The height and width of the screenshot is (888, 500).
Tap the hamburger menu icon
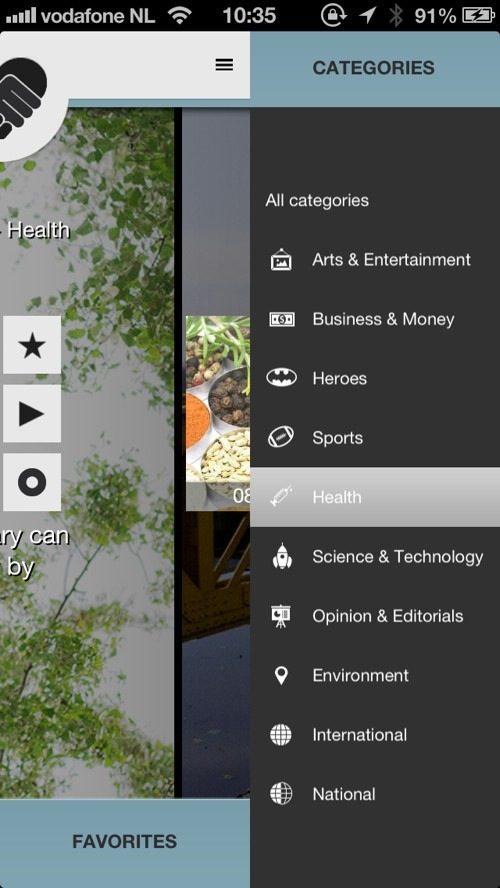(224, 65)
